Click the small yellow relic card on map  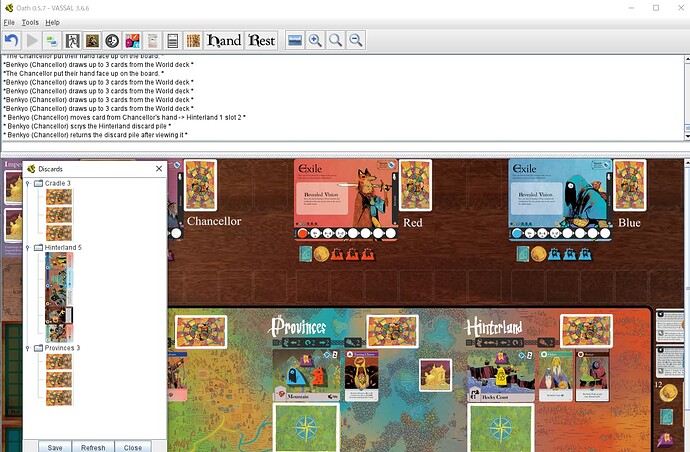click(435, 375)
